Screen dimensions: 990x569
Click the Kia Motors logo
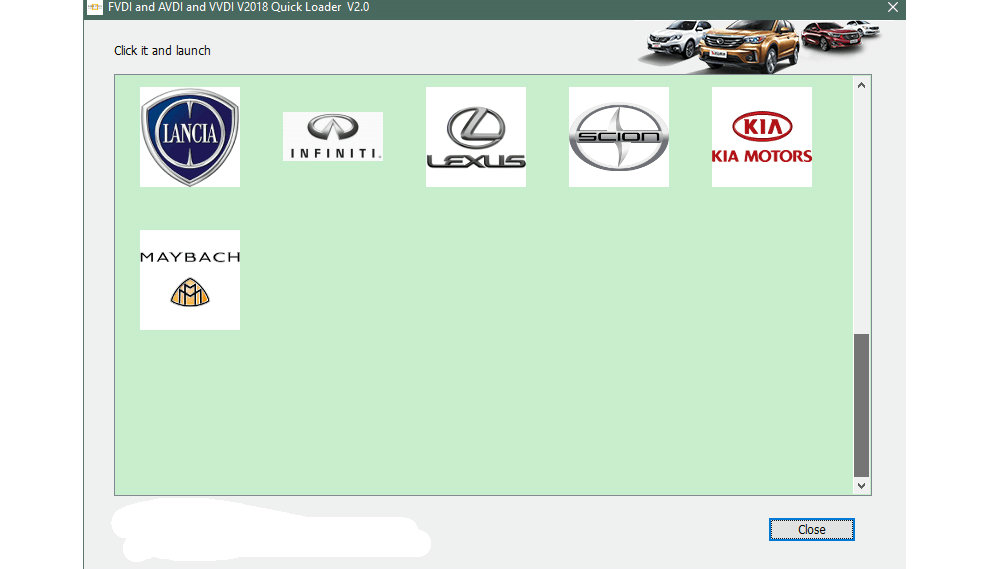762,137
